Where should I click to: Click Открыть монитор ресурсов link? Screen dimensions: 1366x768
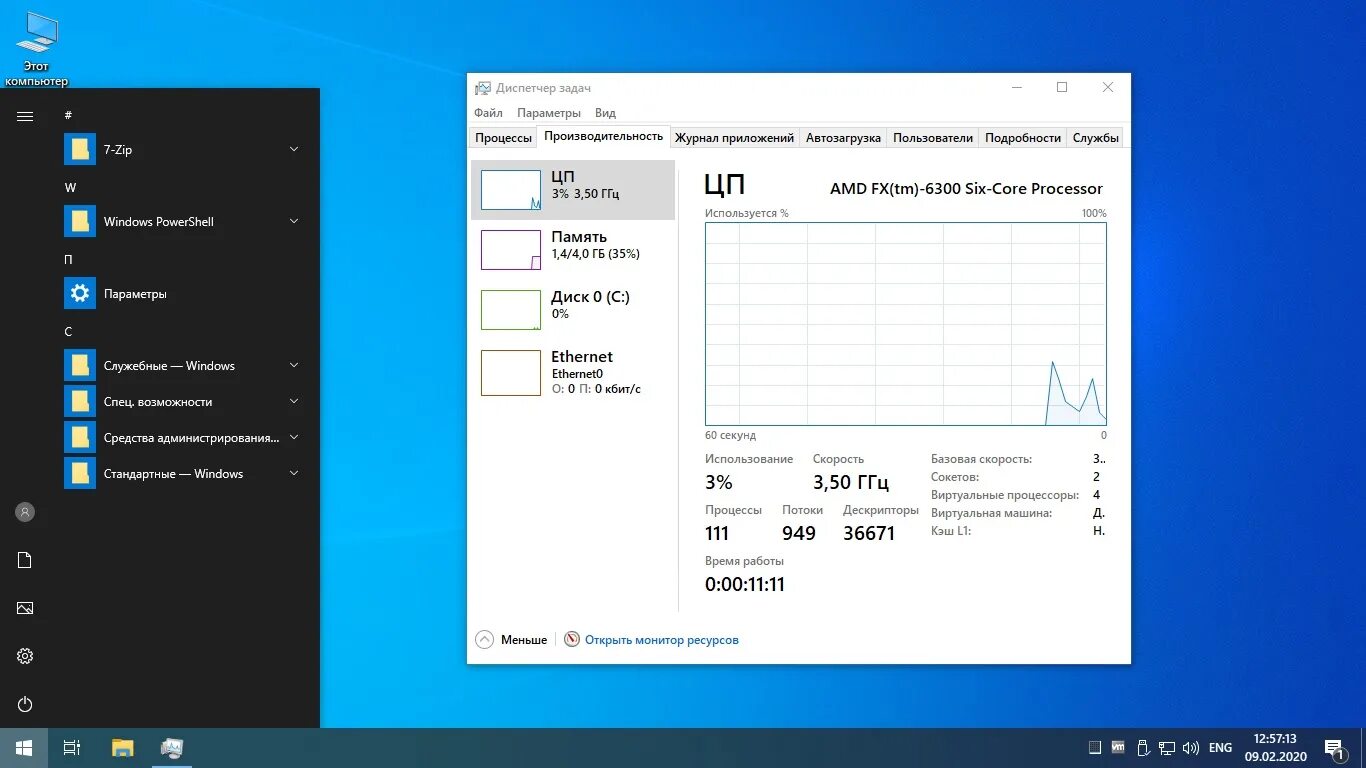point(662,640)
